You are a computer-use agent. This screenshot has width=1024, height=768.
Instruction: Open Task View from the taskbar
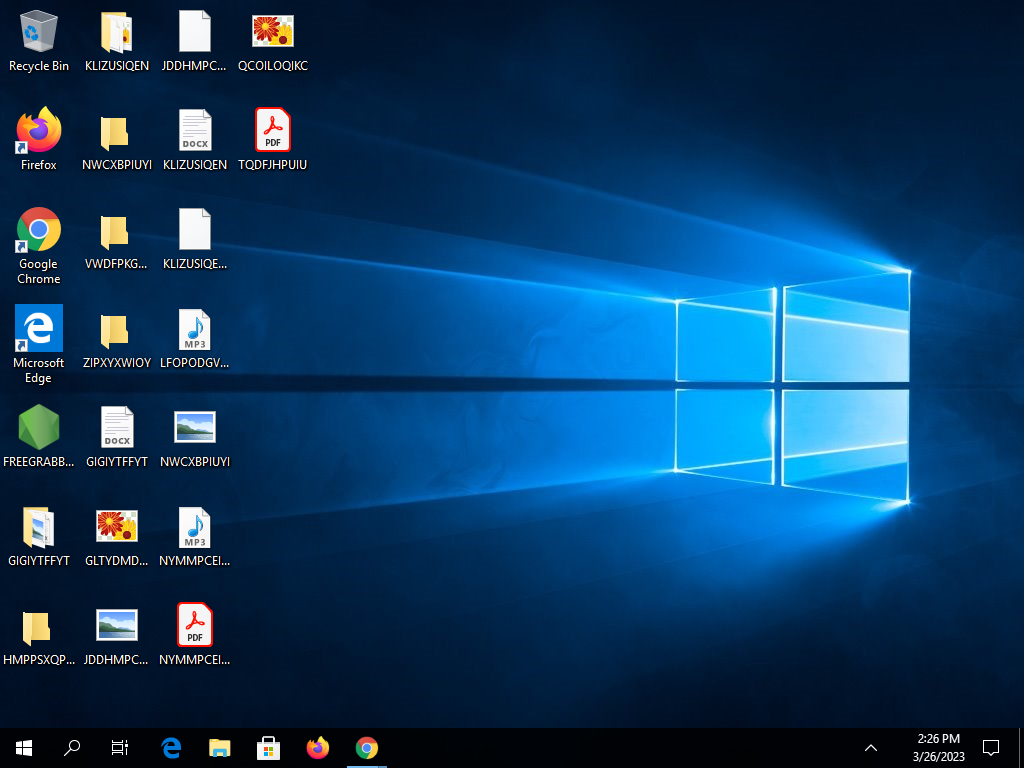[x=120, y=747]
